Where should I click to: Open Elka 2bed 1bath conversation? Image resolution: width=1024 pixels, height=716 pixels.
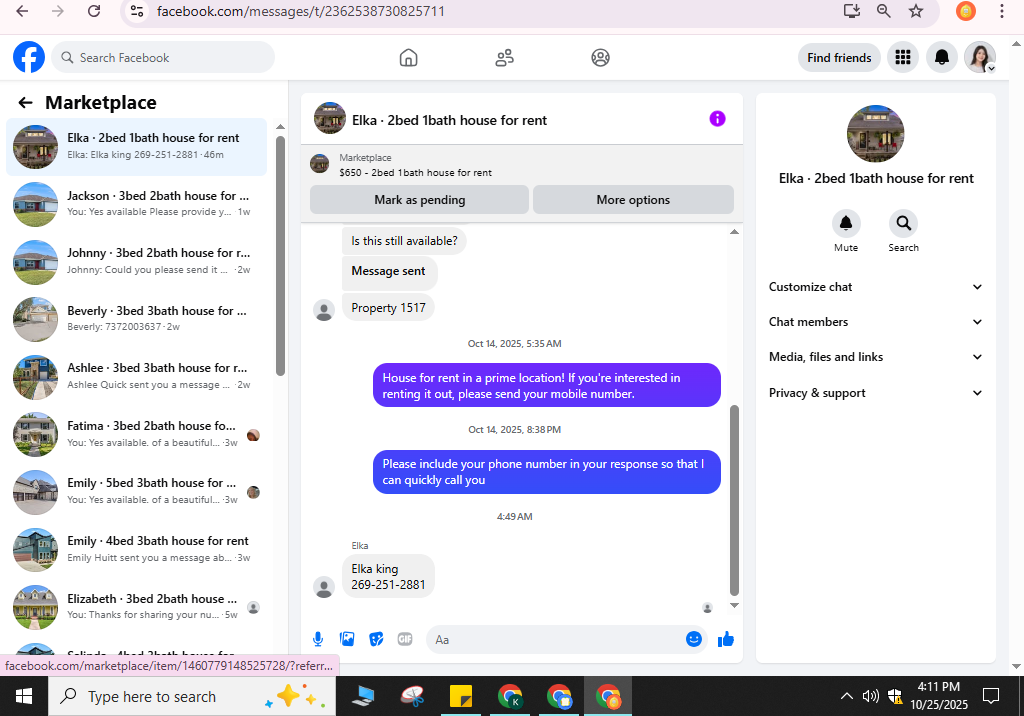[x=136, y=146]
